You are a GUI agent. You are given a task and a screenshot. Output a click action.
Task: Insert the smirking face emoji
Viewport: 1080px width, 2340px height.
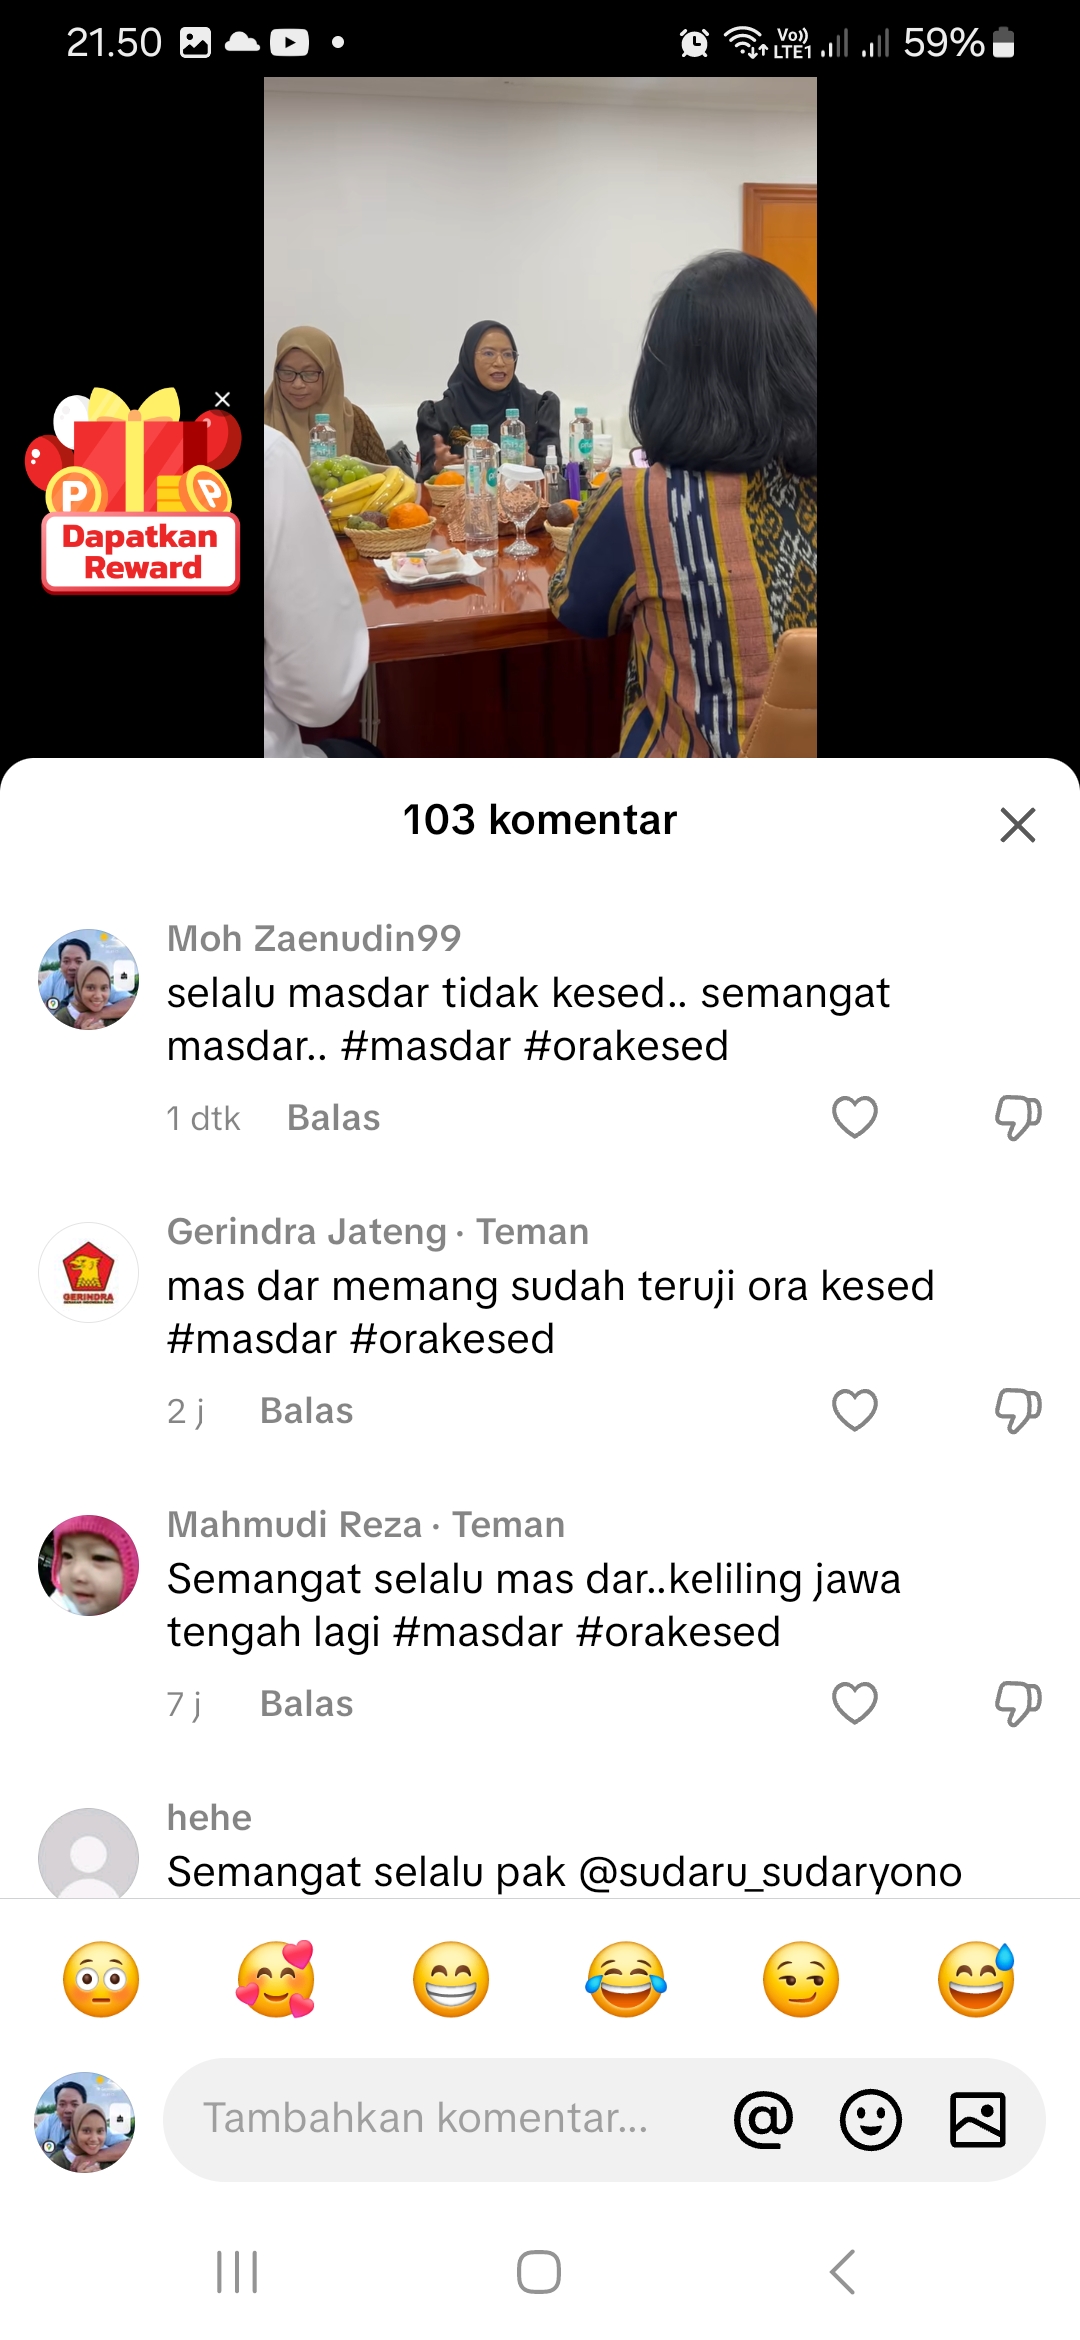pos(801,1979)
